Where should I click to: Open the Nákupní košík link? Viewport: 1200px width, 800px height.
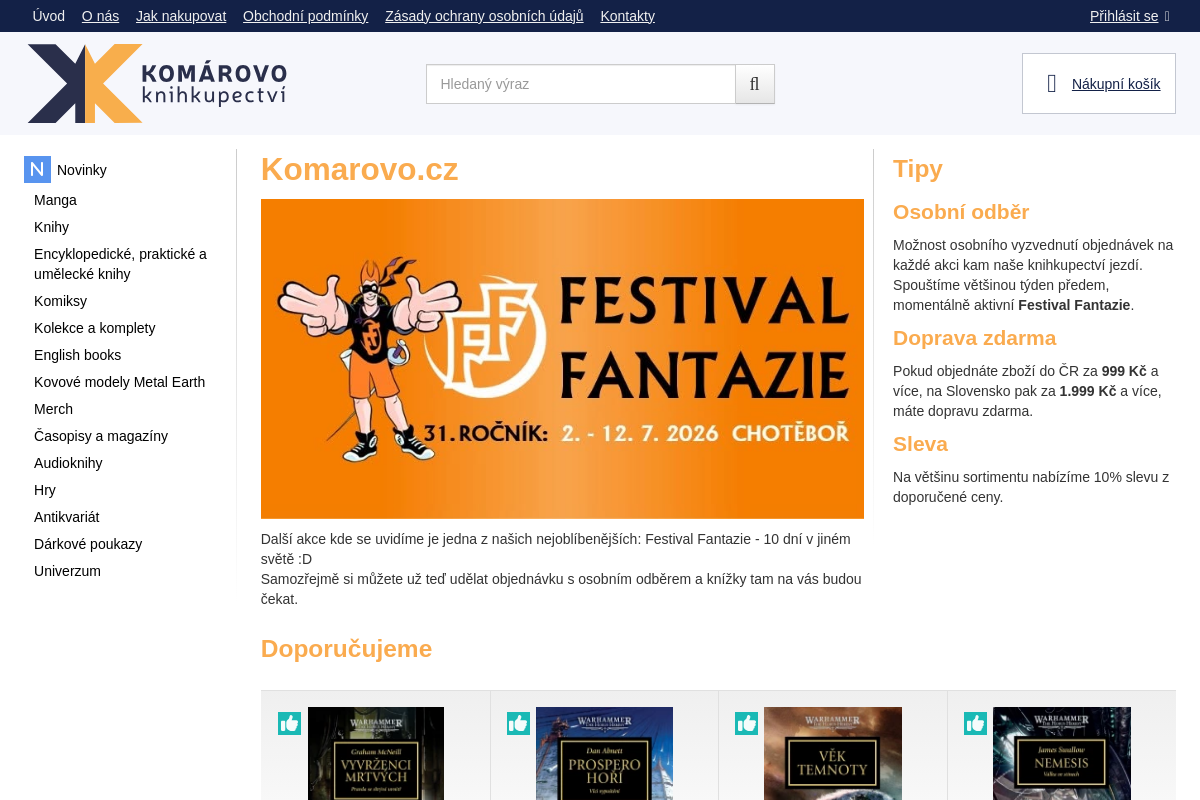1116,84
